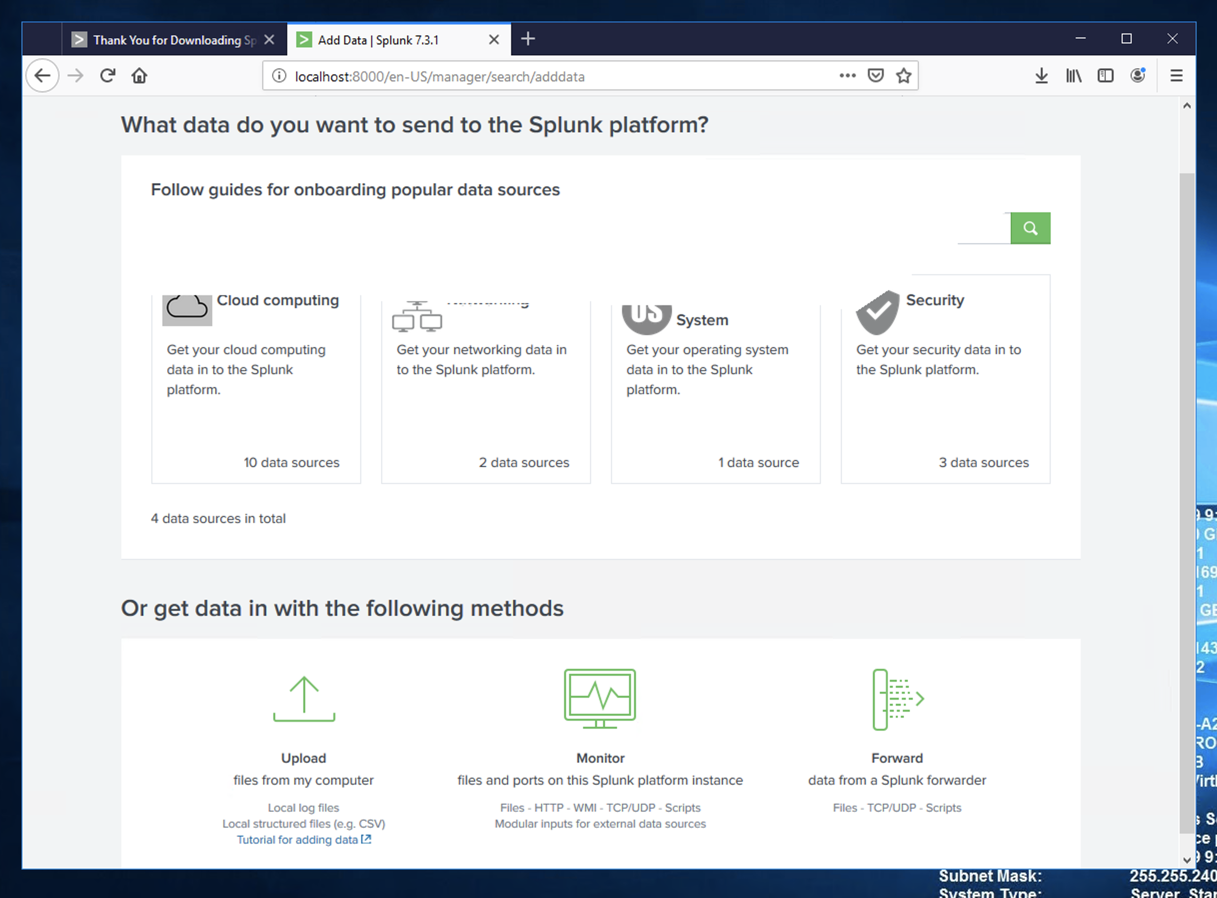Show site information icon in address bar
The width and height of the screenshot is (1217, 898).
[279, 76]
